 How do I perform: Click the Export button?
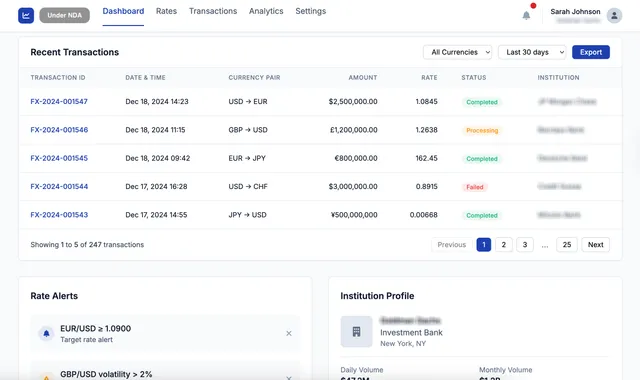591,52
